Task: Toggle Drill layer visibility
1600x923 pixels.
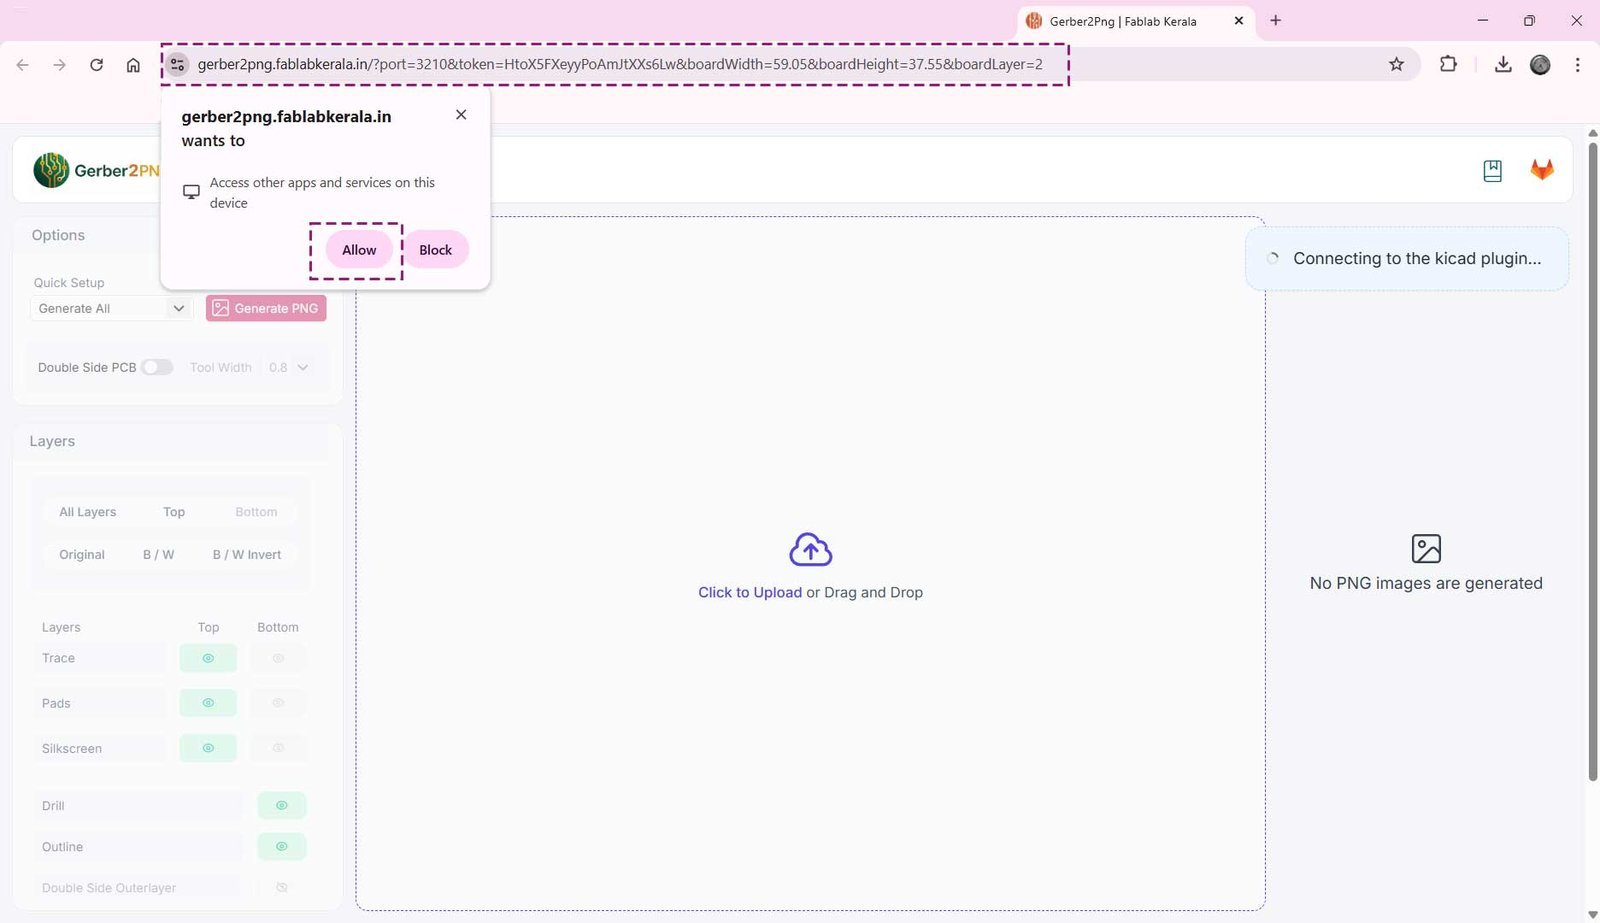Action: pyautogui.click(x=282, y=805)
